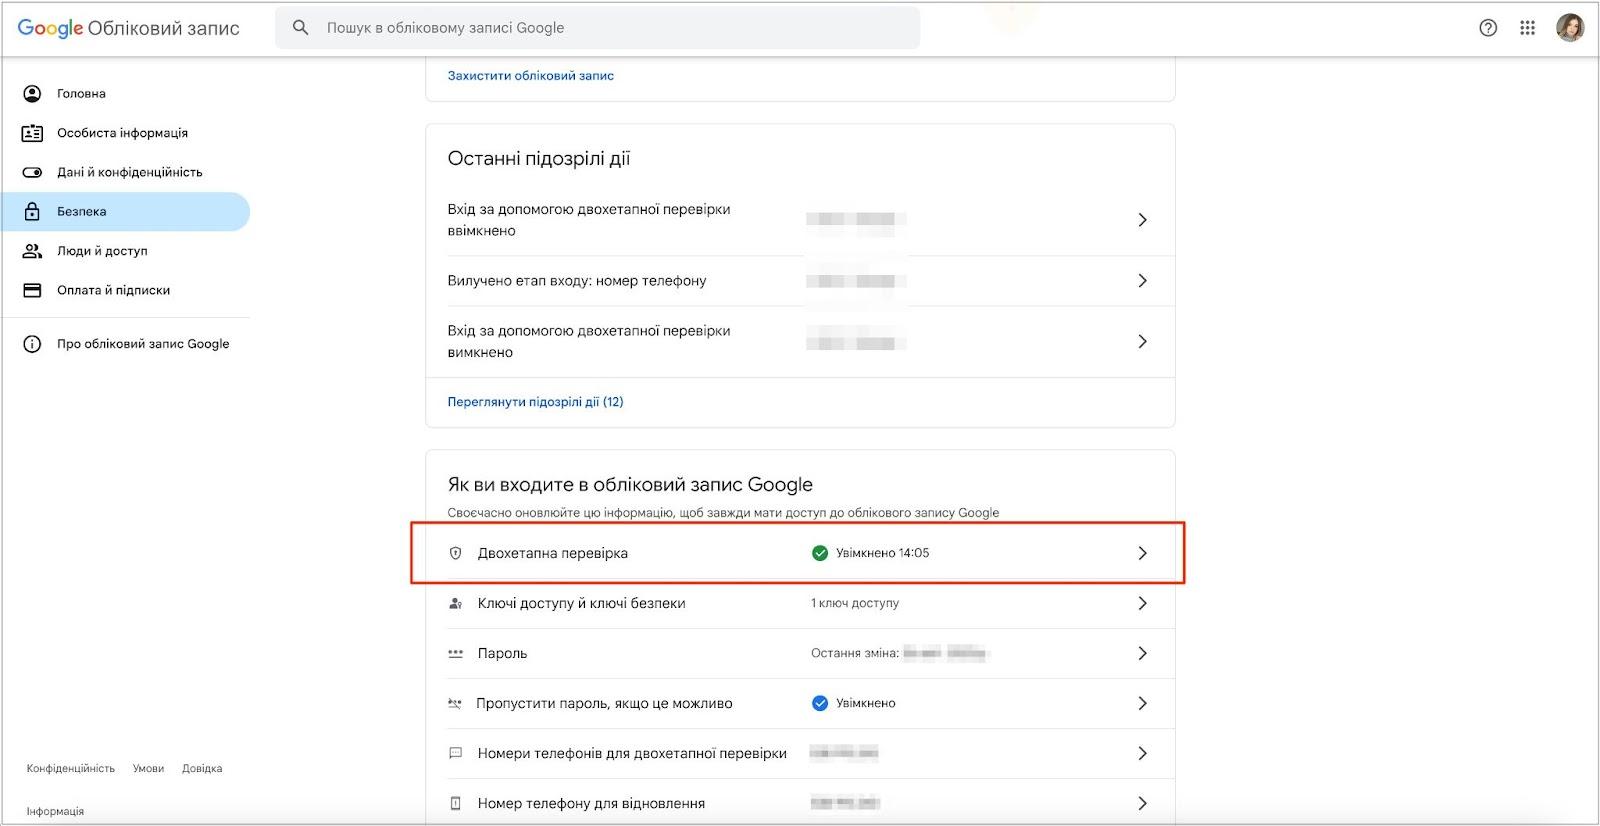Click the message icon beside 'Номери телефонів'
The image size is (1600, 826).
(x=456, y=753)
